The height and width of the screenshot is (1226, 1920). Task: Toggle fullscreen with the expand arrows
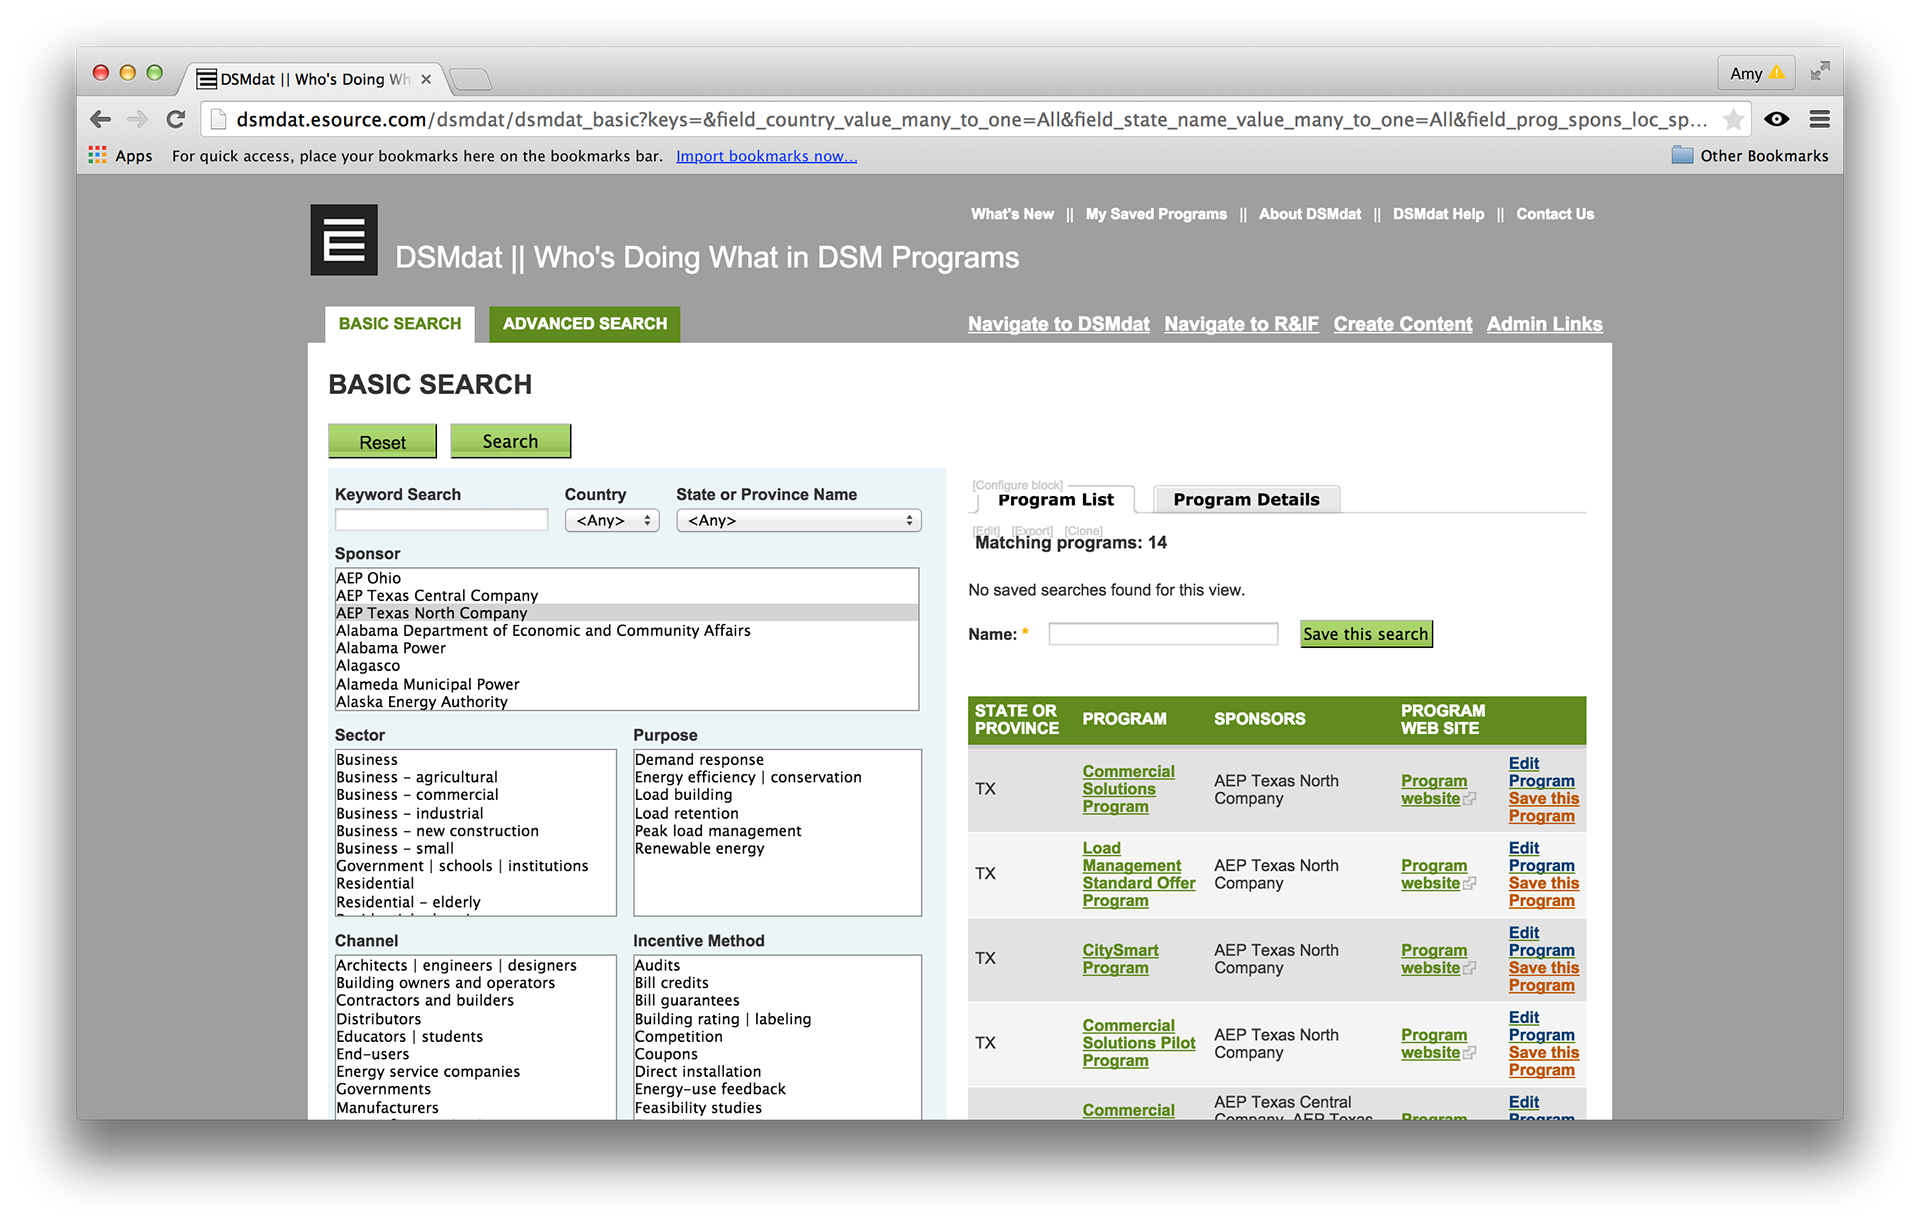coord(1820,71)
